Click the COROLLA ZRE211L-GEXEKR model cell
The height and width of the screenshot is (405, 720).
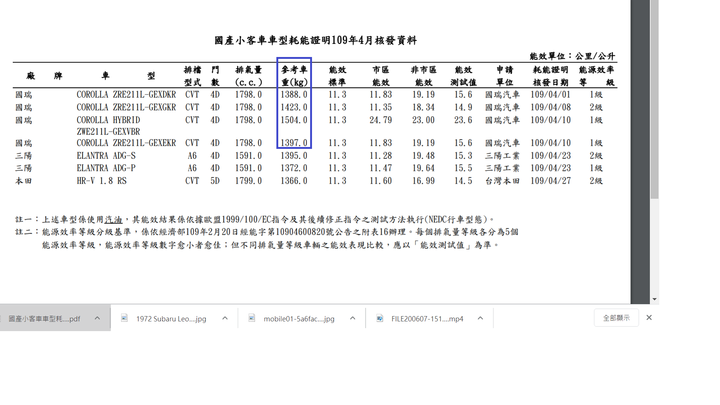click(126, 143)
